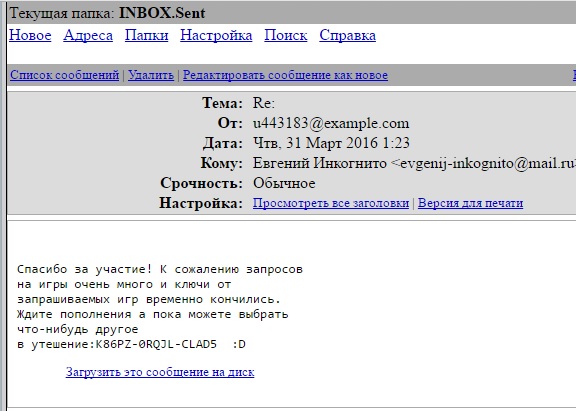
Task: Click the line запрашиваемых игр временно кончились.
Action: tap(149, 299)
